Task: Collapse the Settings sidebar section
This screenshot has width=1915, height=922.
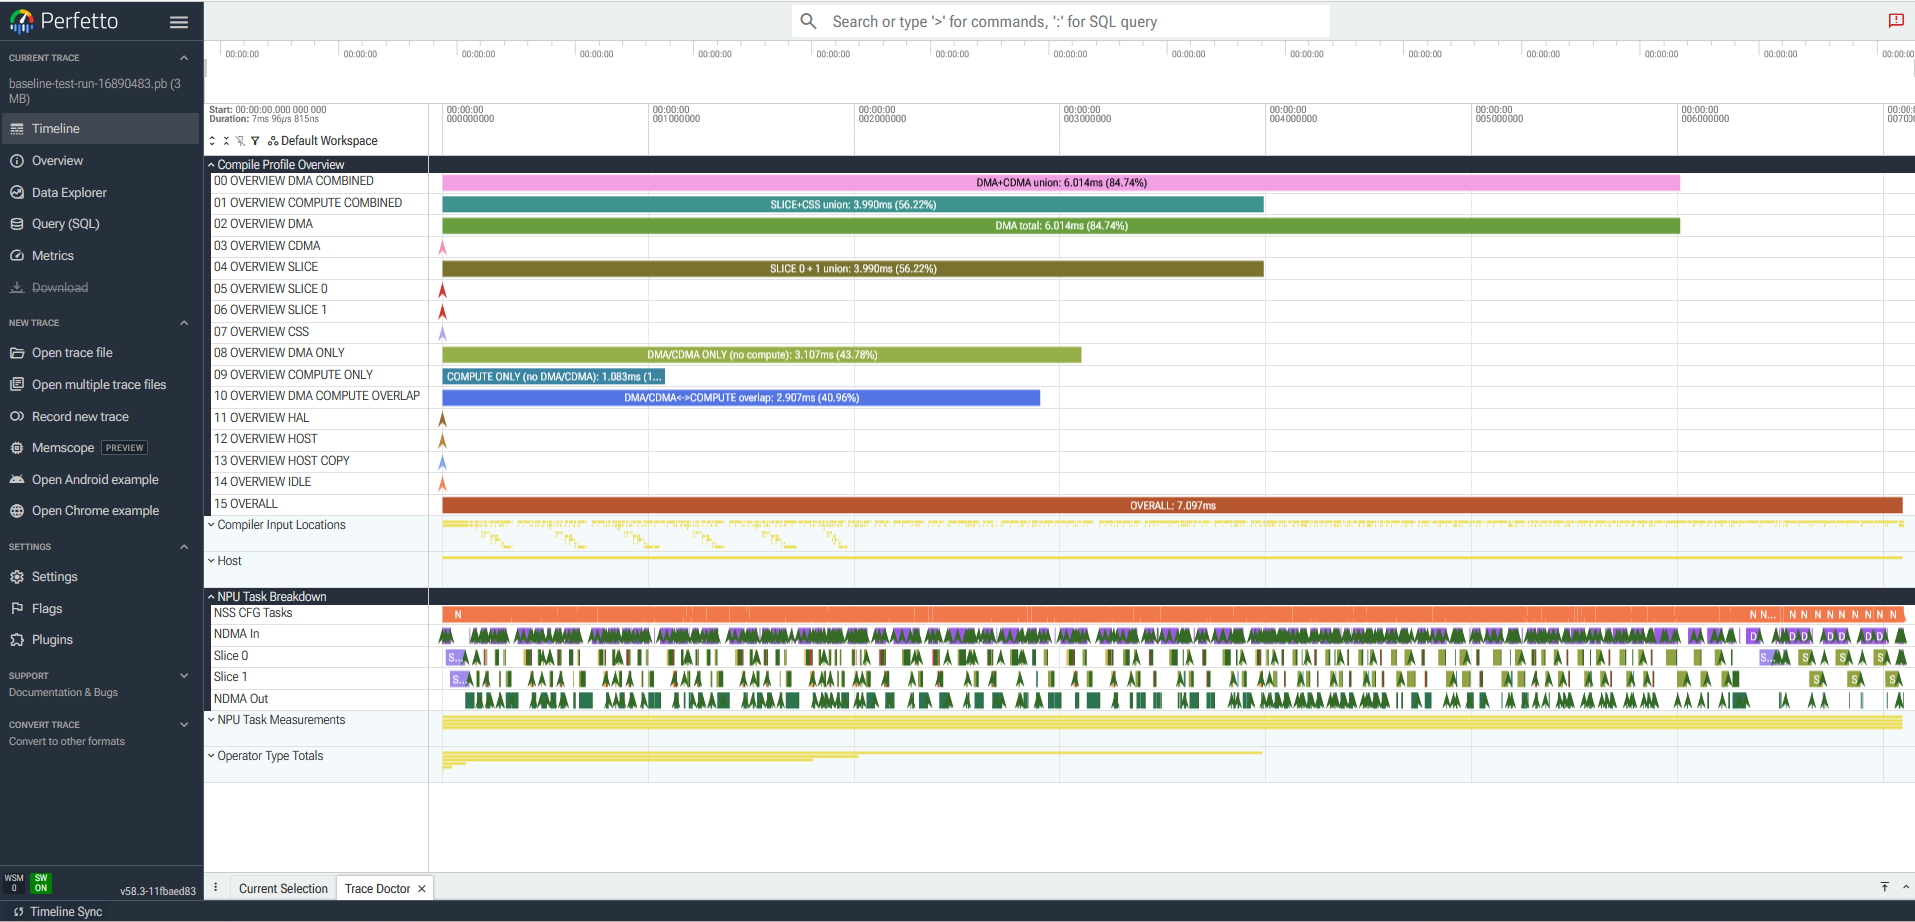Action: tap(184, 547)
